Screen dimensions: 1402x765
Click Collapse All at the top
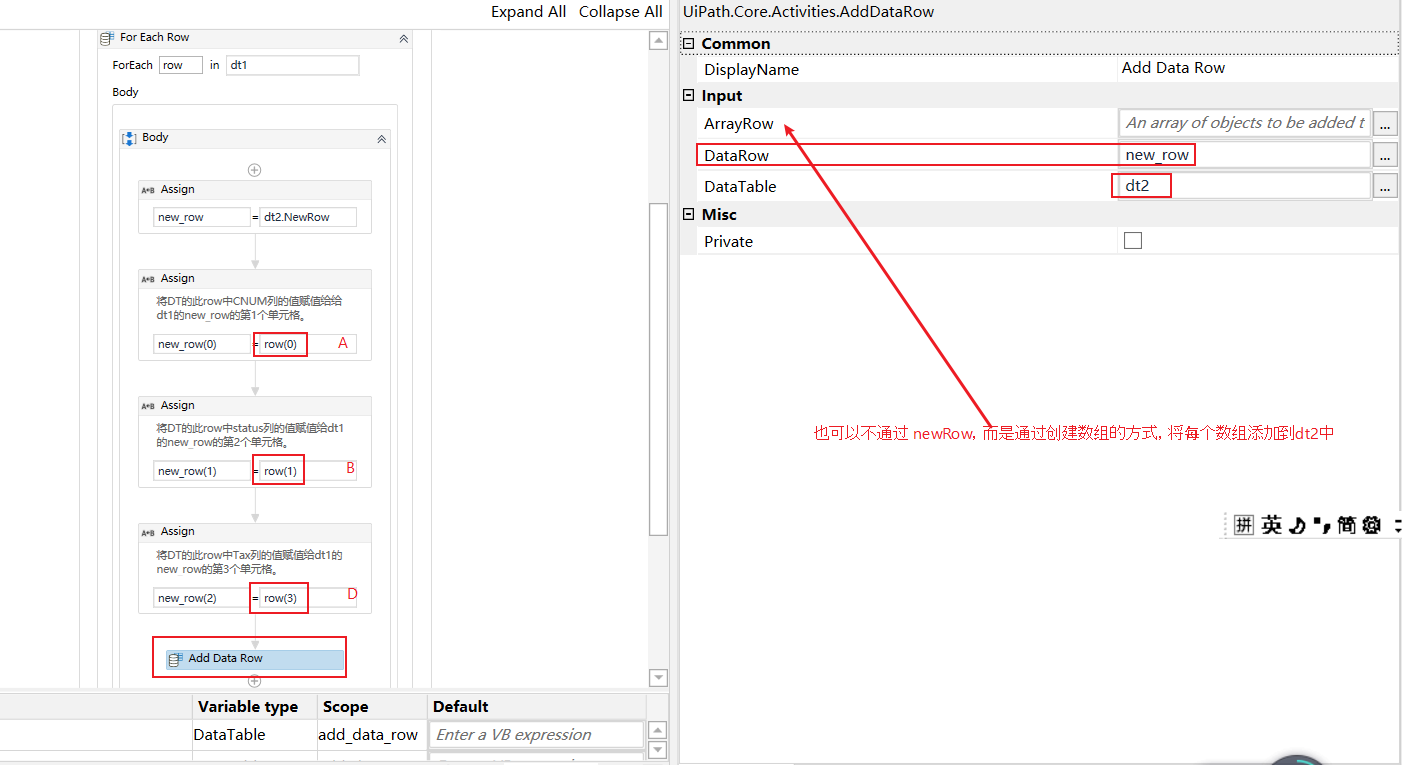pos(620,12)
